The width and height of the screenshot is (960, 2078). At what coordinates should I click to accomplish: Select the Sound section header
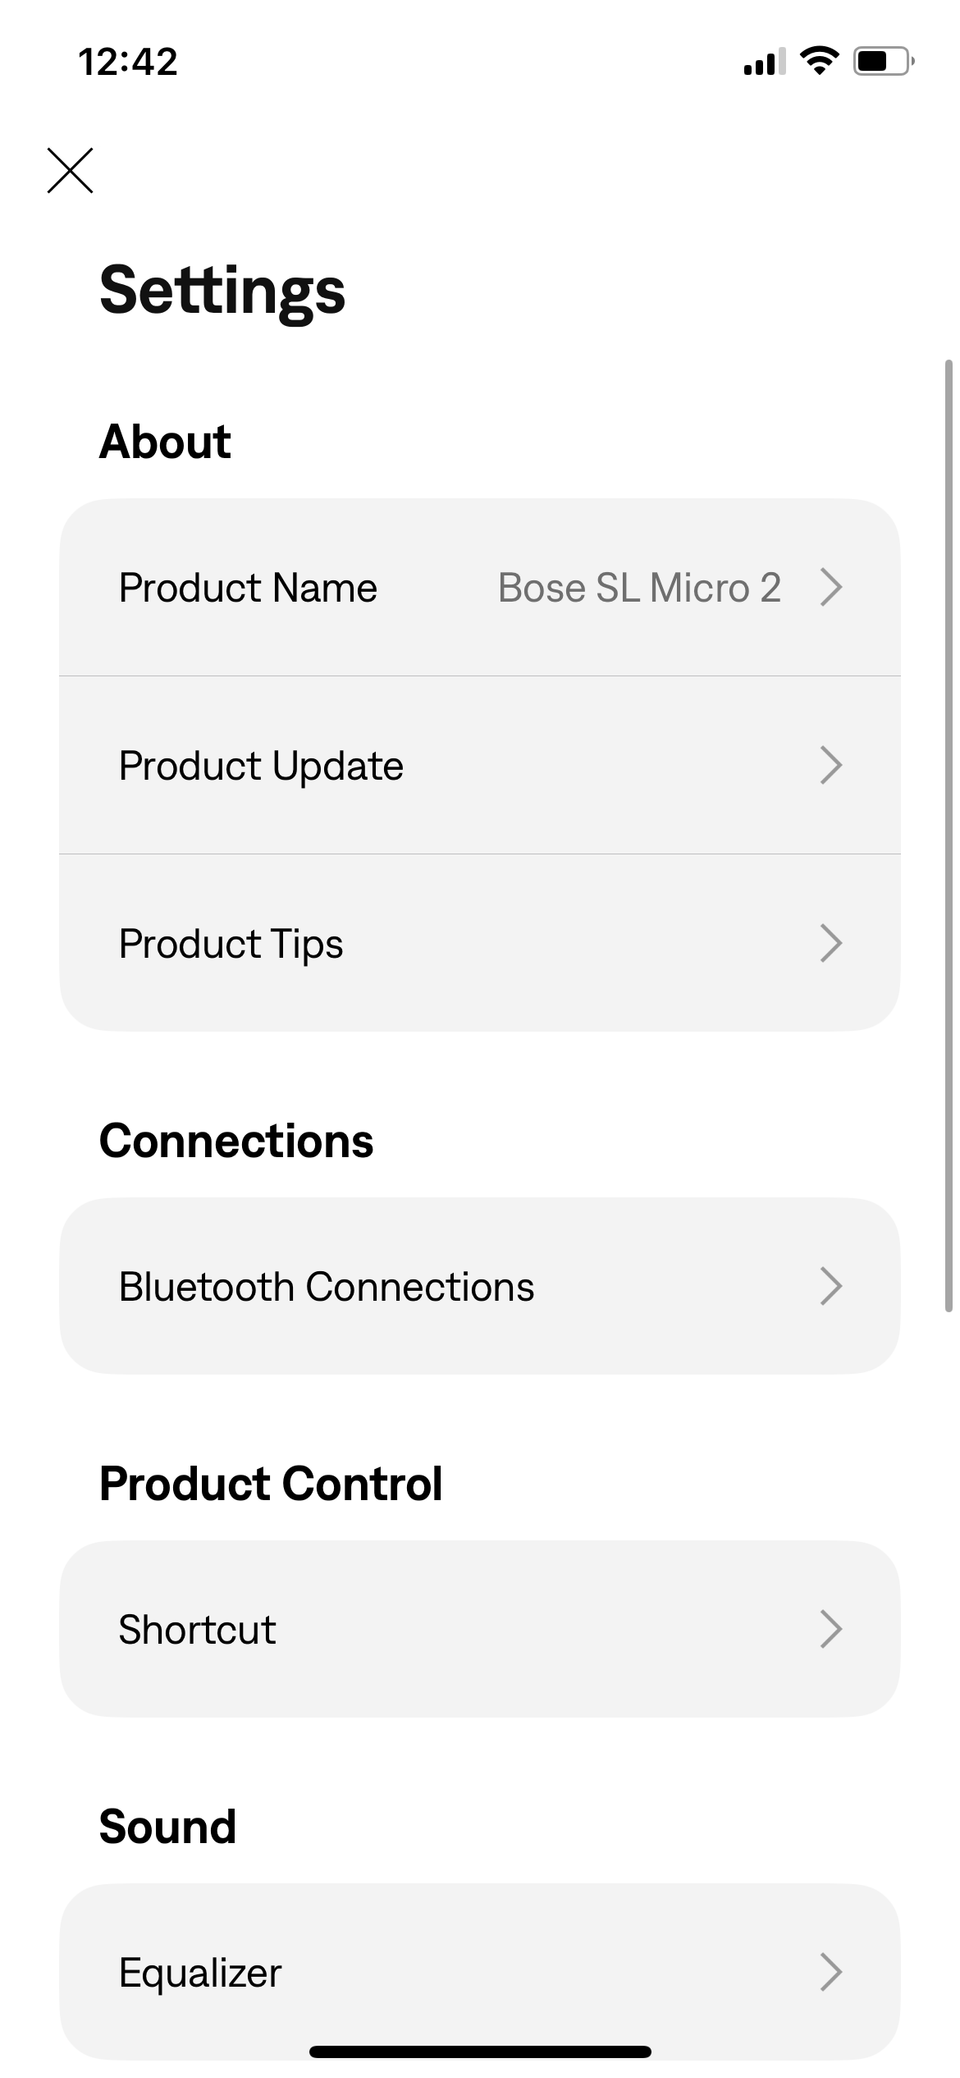(166, 1826)
